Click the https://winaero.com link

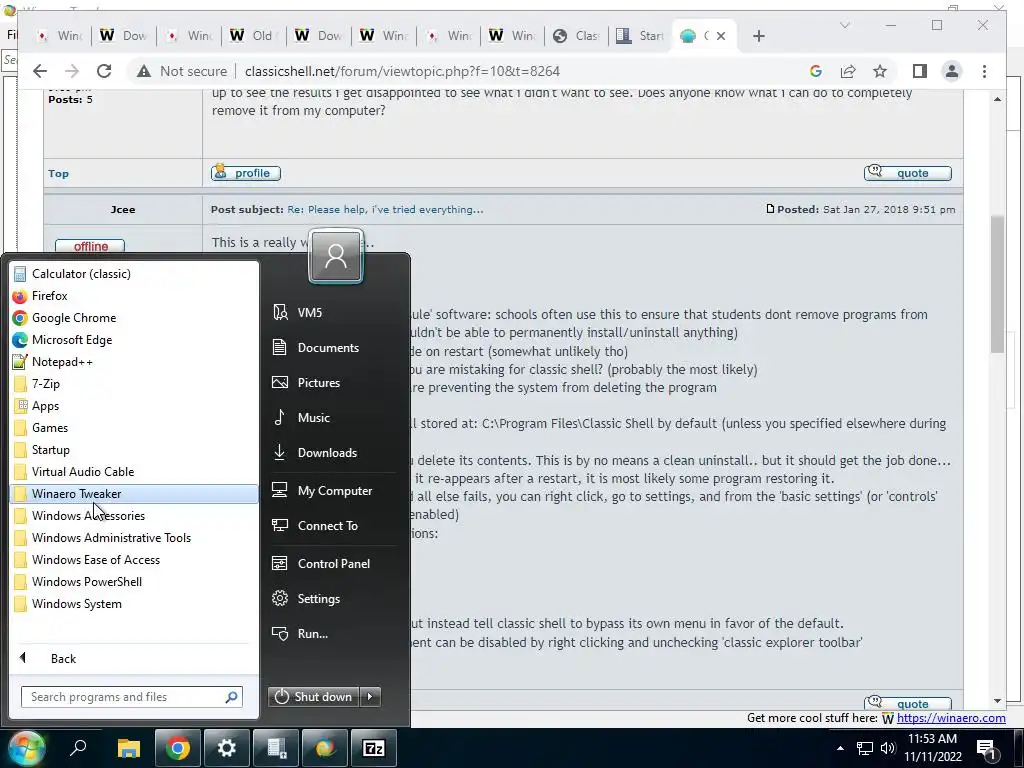coord(951,718)
